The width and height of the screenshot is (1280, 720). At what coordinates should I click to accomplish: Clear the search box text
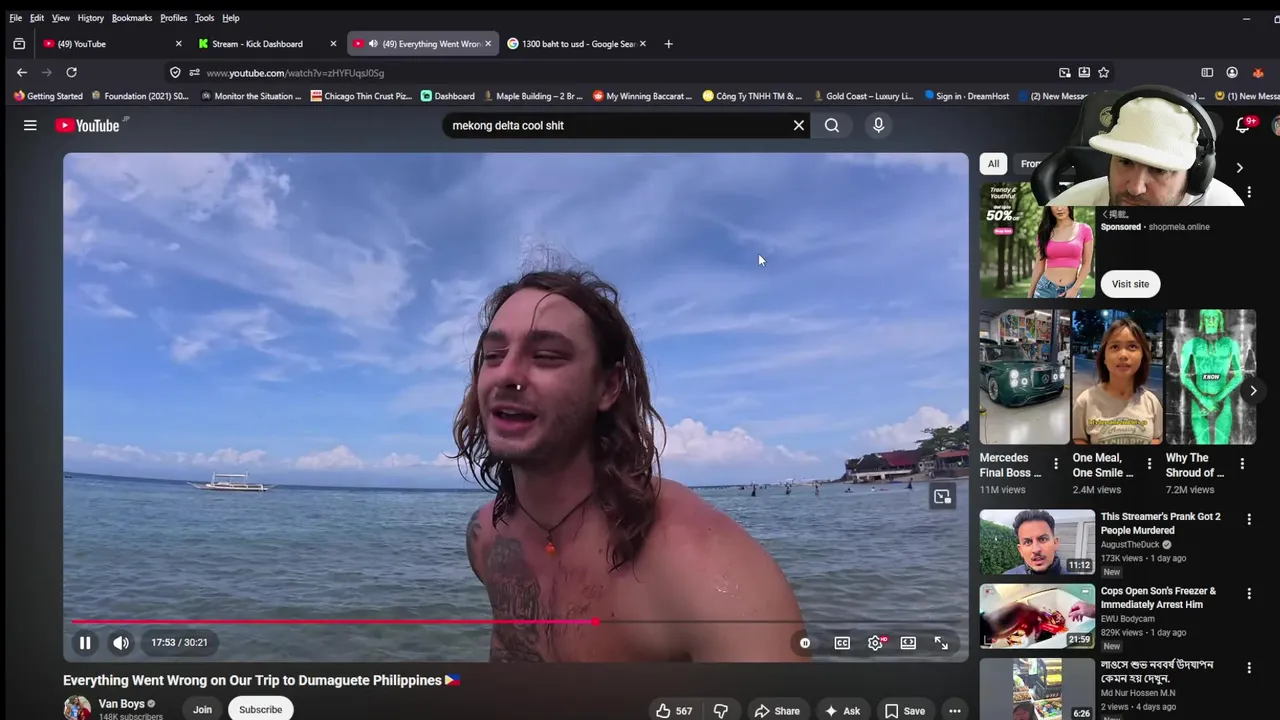(x=799, y=125)
